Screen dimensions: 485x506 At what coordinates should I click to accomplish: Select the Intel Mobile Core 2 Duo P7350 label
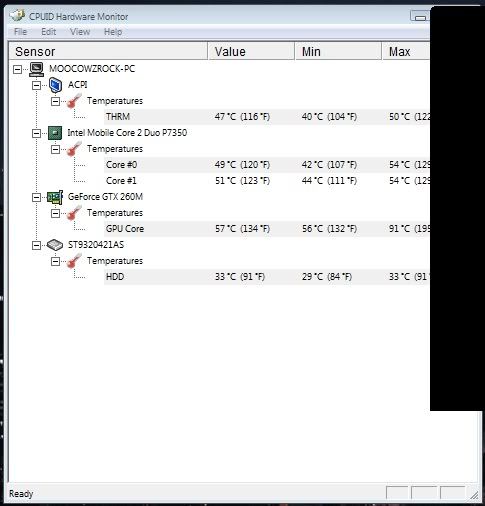[x=127, y=133]
